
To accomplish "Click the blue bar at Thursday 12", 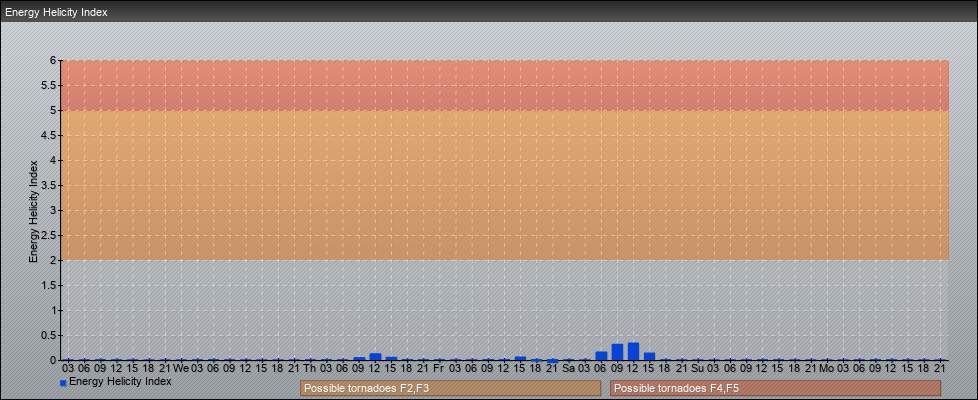I will [x=375, y=357].
